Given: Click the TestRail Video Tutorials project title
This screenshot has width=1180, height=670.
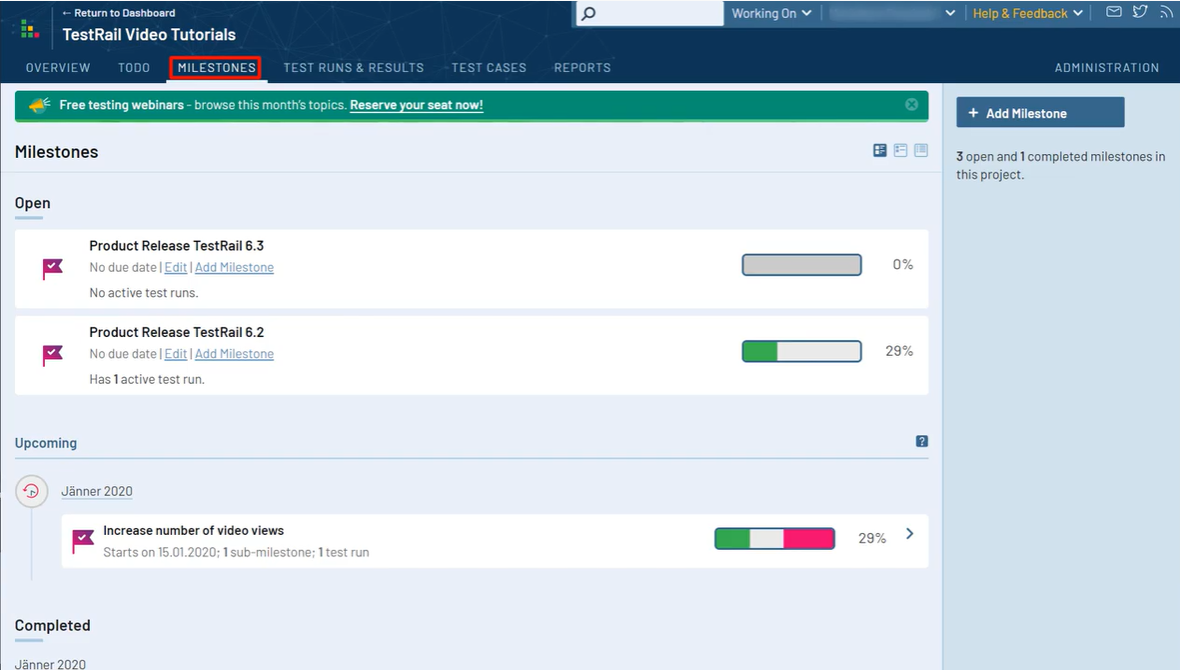Looking at the screenshot, I should click(x=149, y=35).
